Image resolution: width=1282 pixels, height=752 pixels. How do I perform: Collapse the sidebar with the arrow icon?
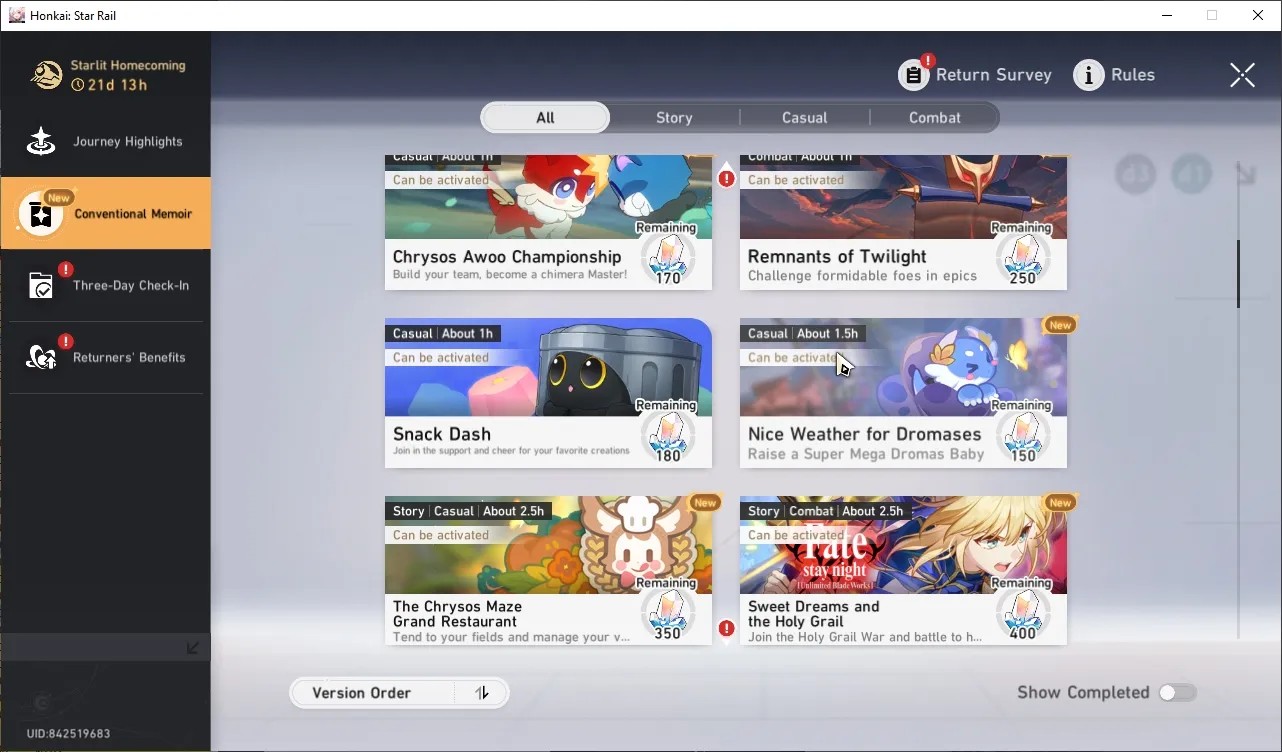193,648
